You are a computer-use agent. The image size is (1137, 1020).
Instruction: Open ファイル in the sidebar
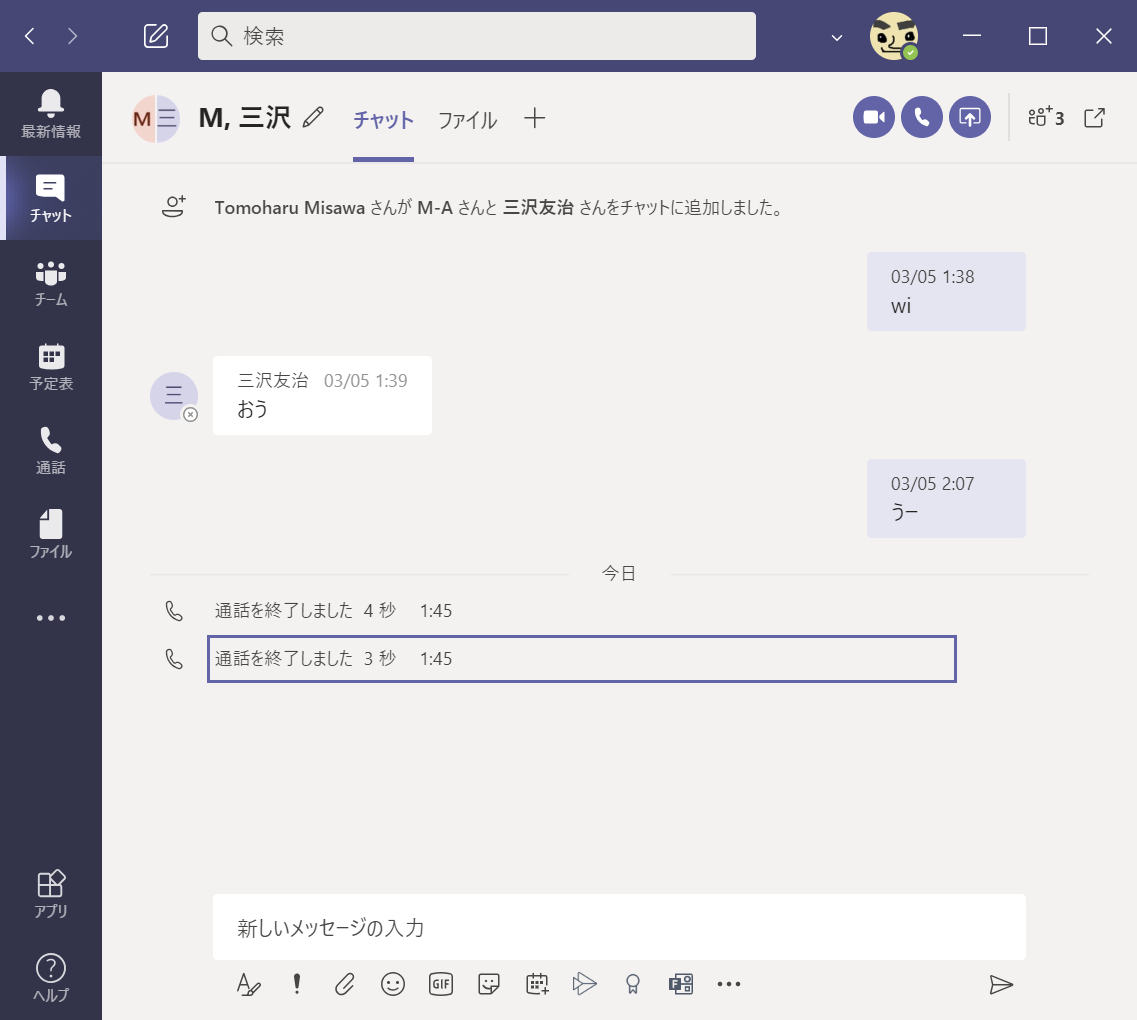(x=51, y=534)
